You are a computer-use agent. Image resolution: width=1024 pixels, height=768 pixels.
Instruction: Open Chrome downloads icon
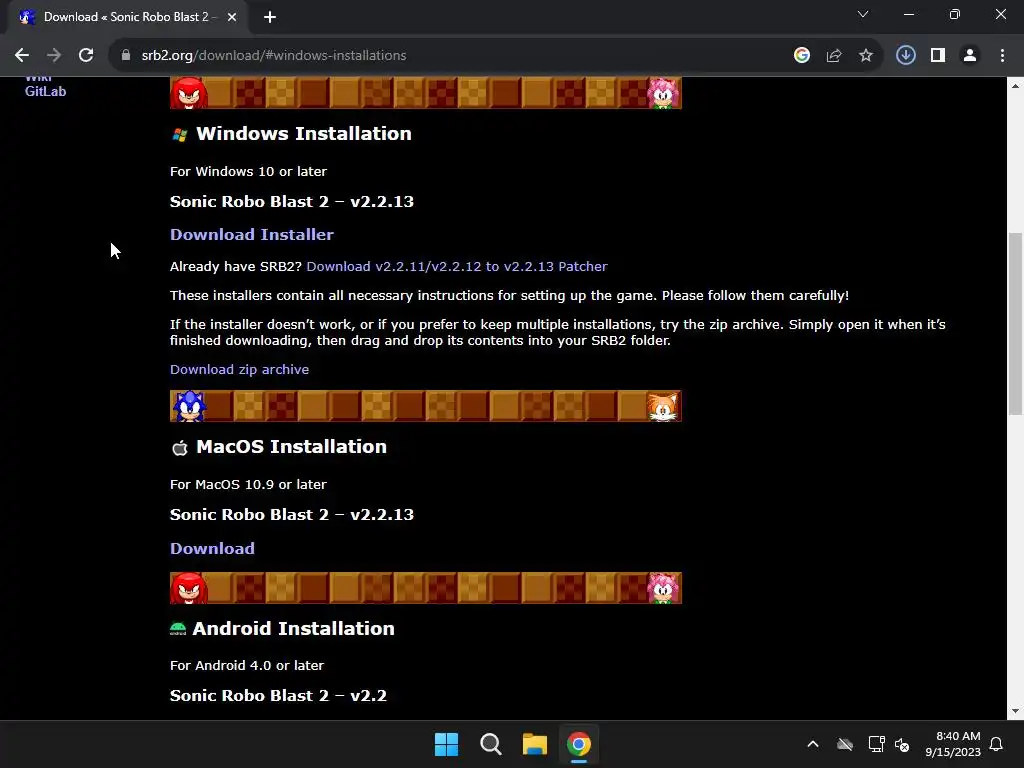tap(906, 56)
